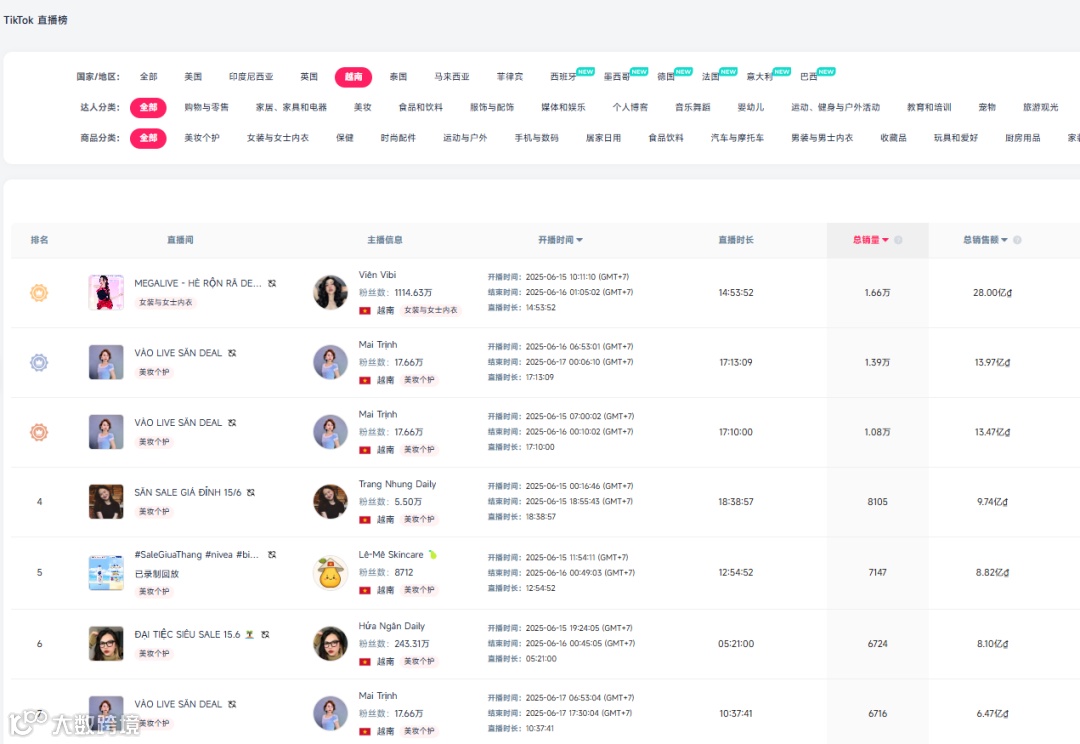1080x744 pixels.
Task: Click icon beside SĂN SALE GIA ĐÌNH title
Action: (x=251, y=493)
